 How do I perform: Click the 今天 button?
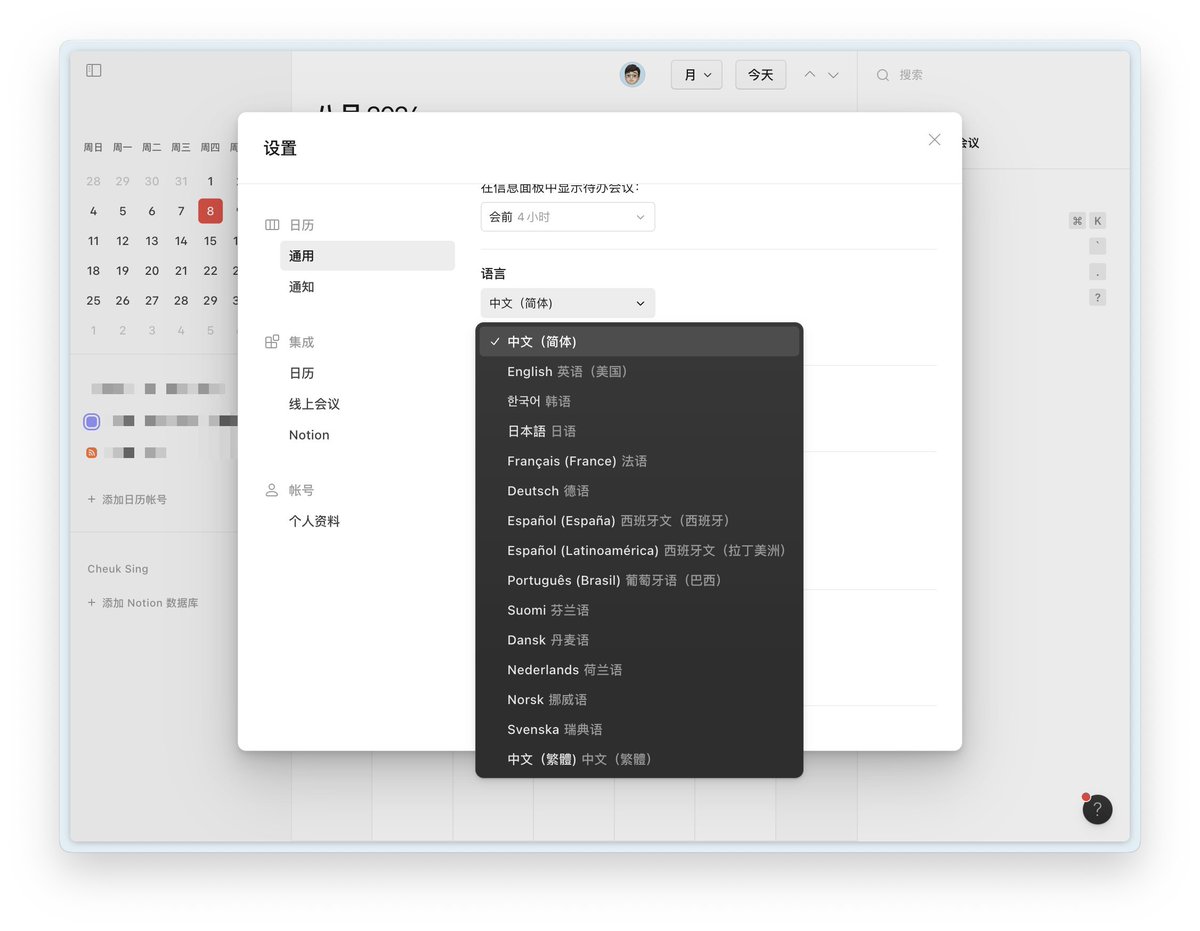pos(761,75)
